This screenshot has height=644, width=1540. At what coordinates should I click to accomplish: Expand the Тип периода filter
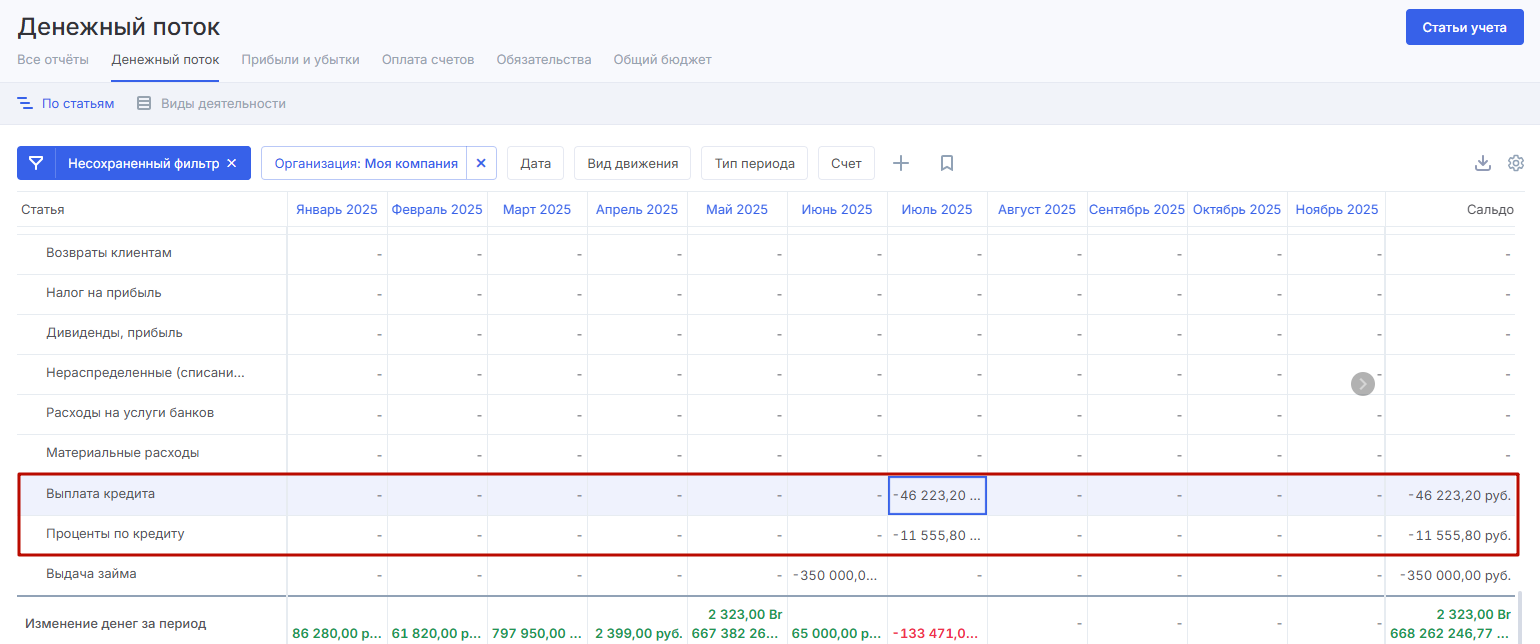pos(754,163)
